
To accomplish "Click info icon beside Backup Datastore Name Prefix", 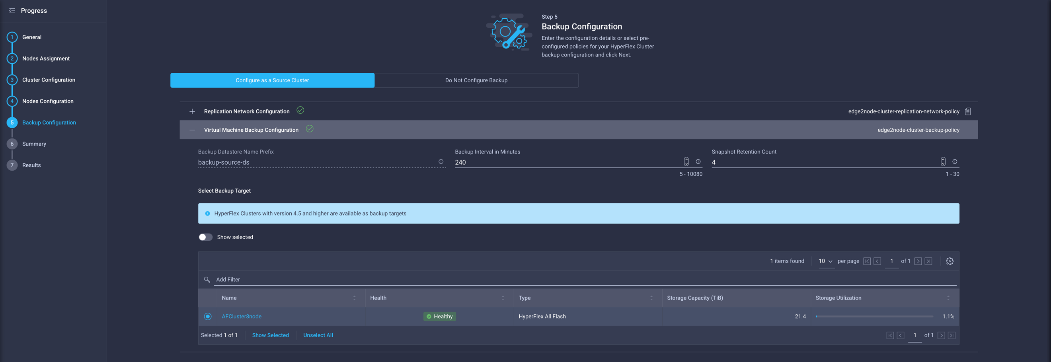I will point(441,162).
